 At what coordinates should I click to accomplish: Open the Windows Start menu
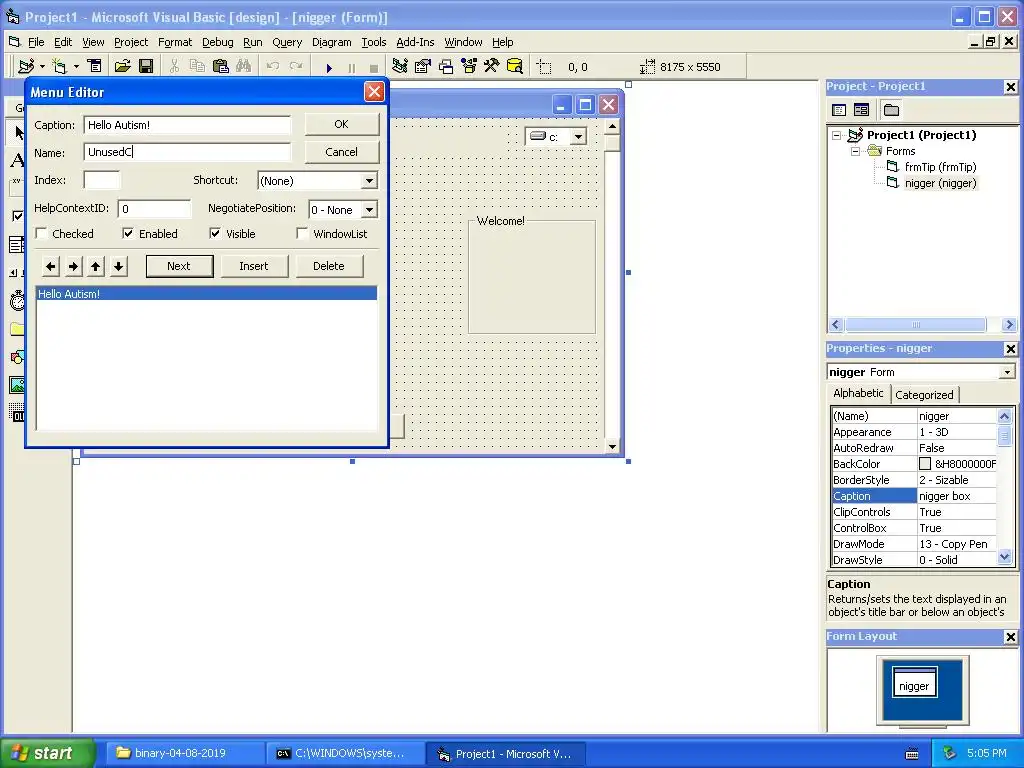click(x=46, y=753)
